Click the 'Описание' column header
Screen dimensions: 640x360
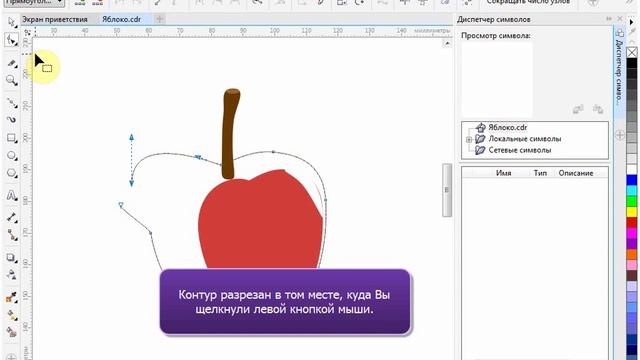pos(576,173)
